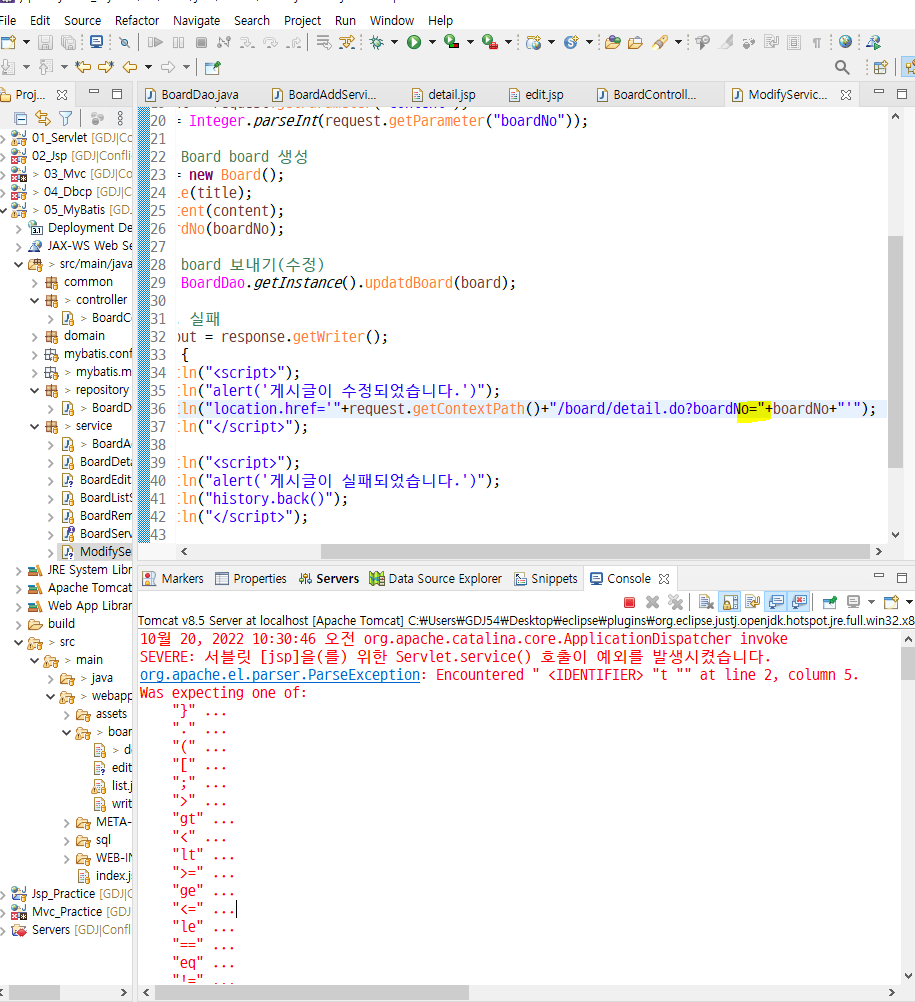Click the Open Perspective icon
The image size is (915, 1002).
pos(880,67)
